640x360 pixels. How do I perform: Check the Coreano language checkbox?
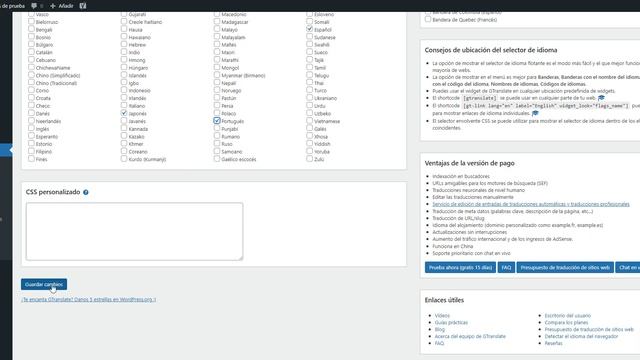coord(124,151)
